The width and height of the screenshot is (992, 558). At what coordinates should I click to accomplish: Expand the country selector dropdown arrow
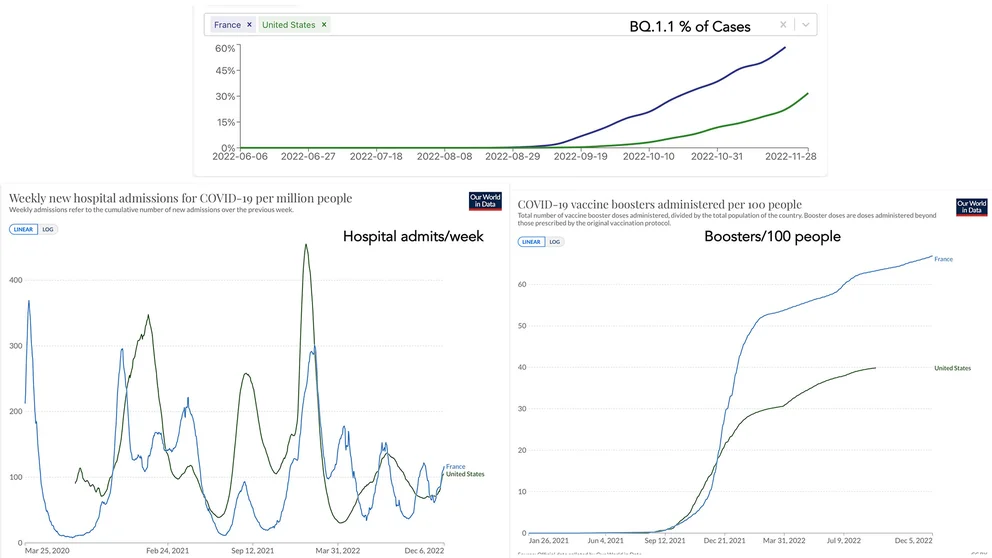coord(806,25)
